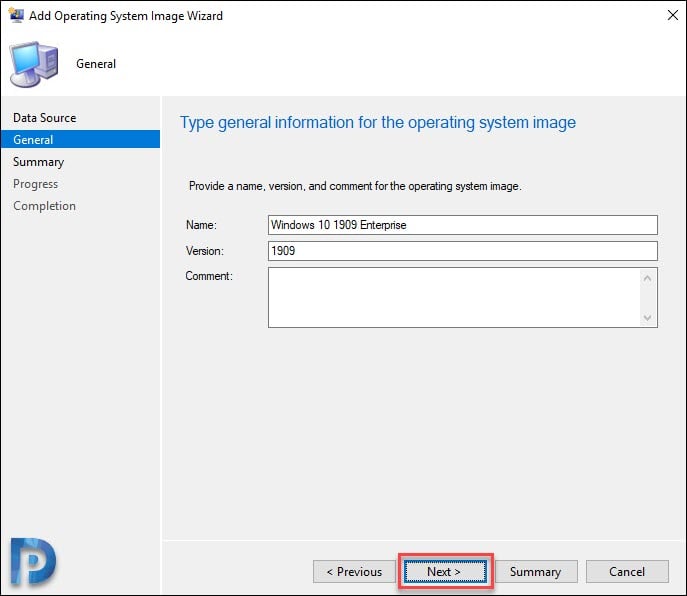Image resolution: width=687 pixels, height=596 pixels.
Task: Proceed with the Next button
Action: point(445,571)
